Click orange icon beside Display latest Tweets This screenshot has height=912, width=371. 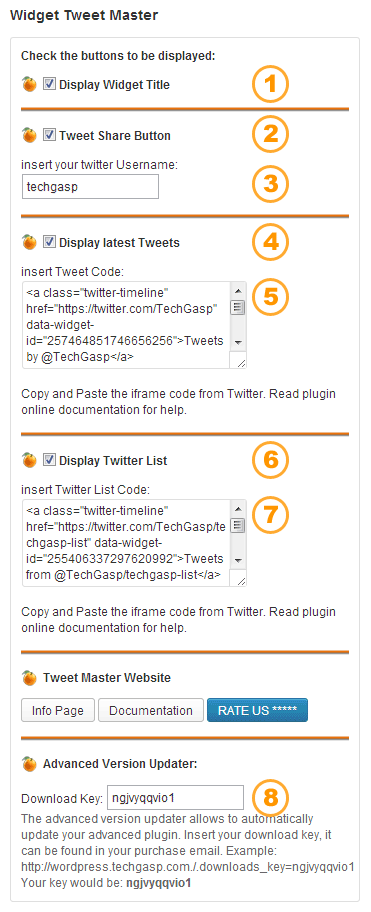click(29, 242)
